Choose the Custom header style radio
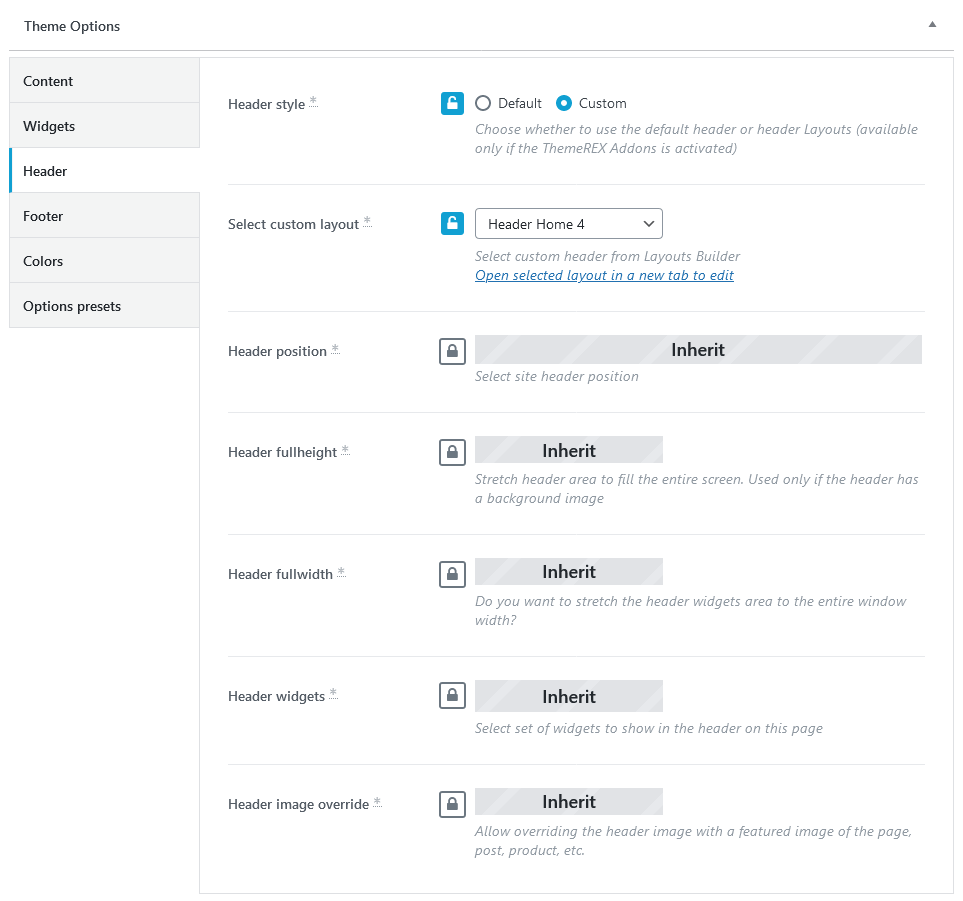This screenshot has width=963, height=901. (564, 103)
